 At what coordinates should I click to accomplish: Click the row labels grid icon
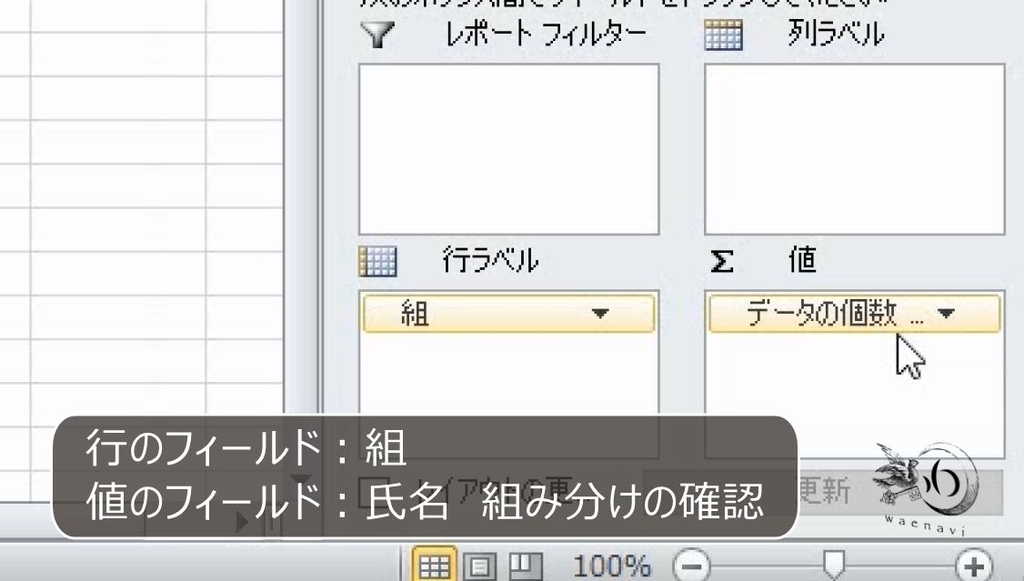click(378, 261)
